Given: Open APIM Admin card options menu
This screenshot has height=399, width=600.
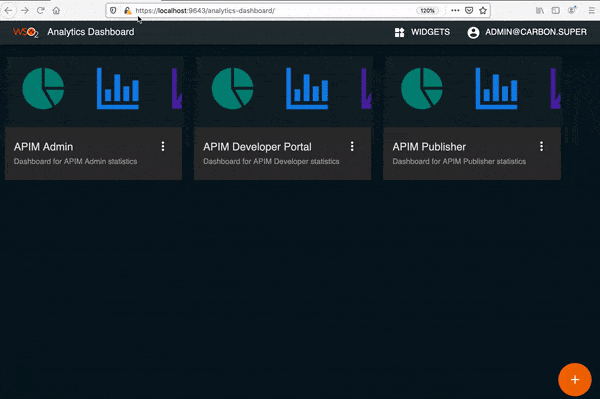Looking at the screenshot, I should (x=163, y=146).
